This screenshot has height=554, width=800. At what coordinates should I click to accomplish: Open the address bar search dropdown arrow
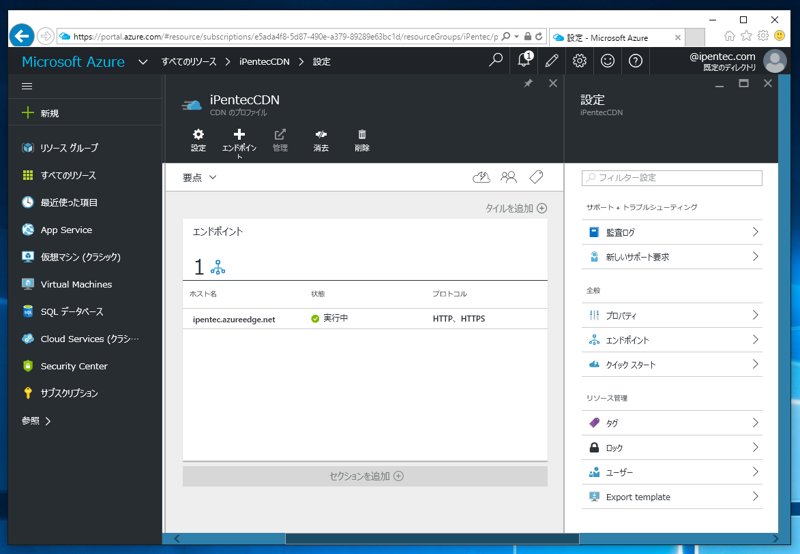517,36
